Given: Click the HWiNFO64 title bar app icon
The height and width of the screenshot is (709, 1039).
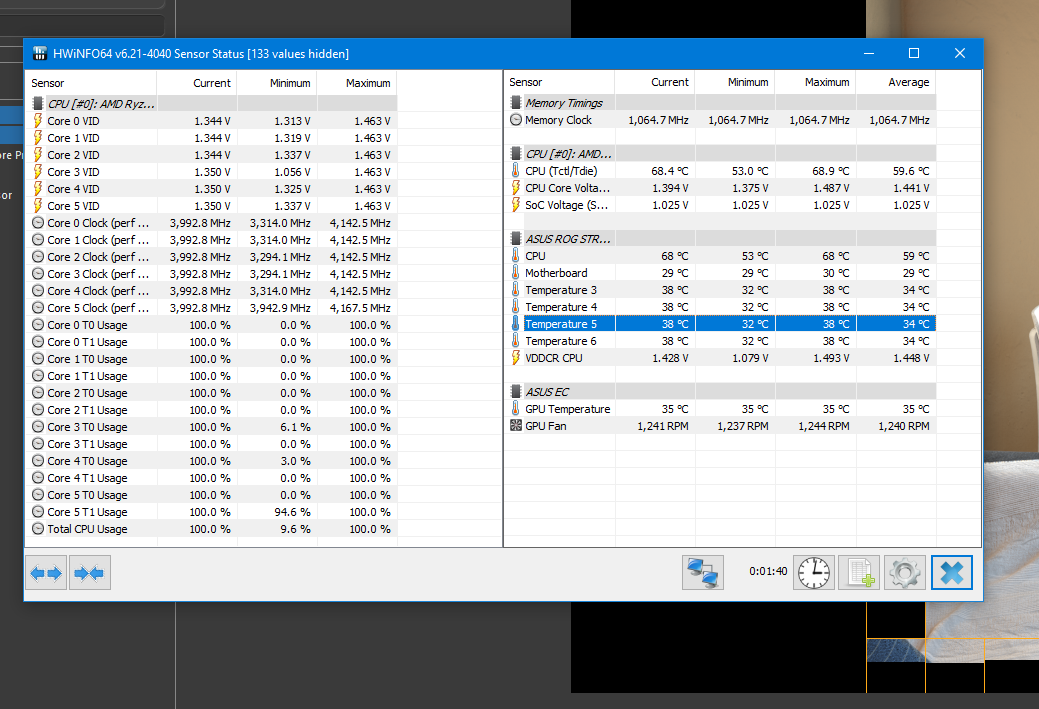Looking at the screenshot, I should coord(40,54).
